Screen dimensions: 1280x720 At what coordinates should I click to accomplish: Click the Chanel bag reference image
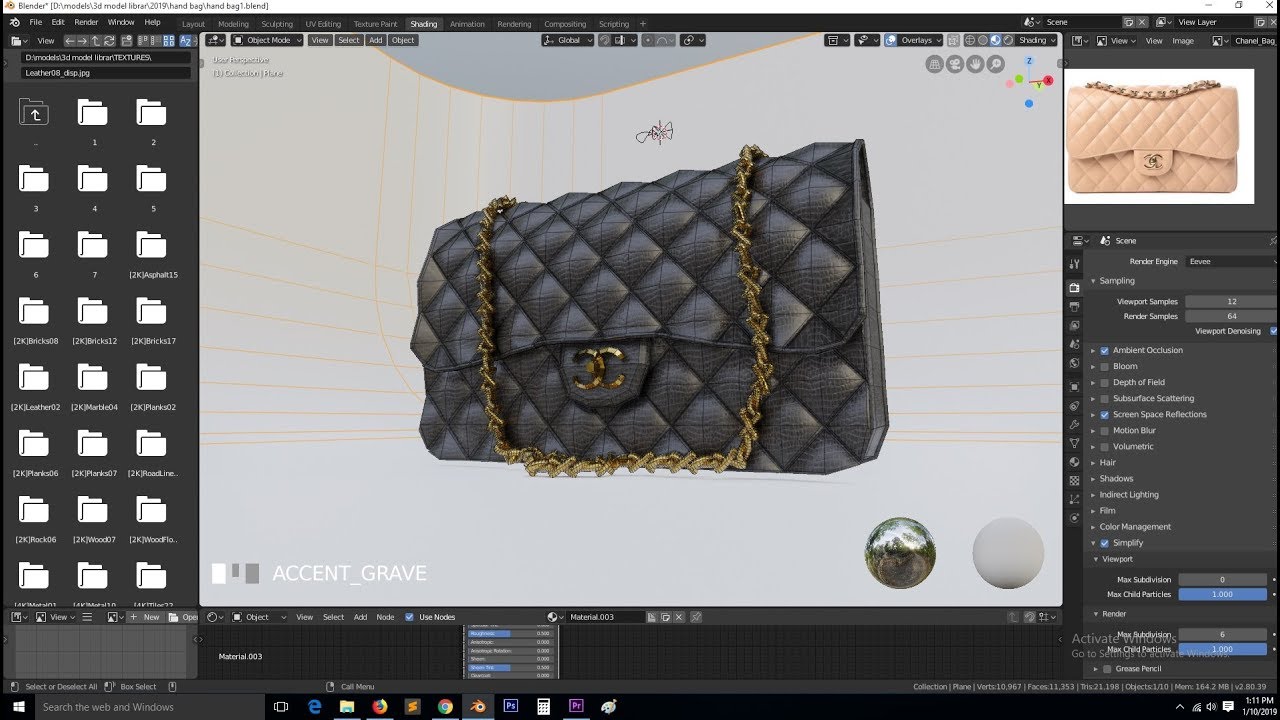pos(1159,136)
